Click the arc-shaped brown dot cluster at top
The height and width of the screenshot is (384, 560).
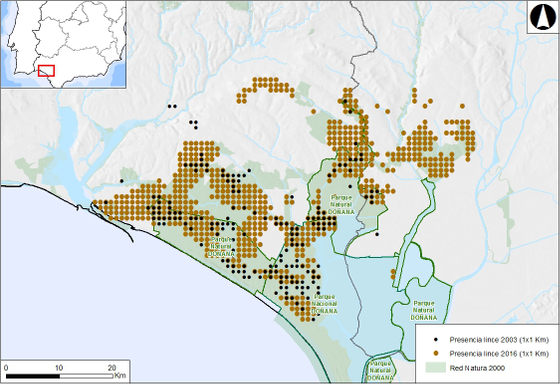(266, 90)
